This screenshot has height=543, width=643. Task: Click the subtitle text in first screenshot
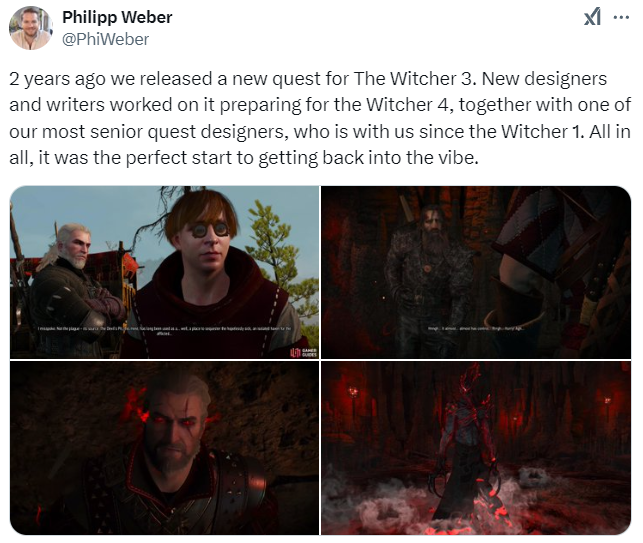click(x=164, y=331)
